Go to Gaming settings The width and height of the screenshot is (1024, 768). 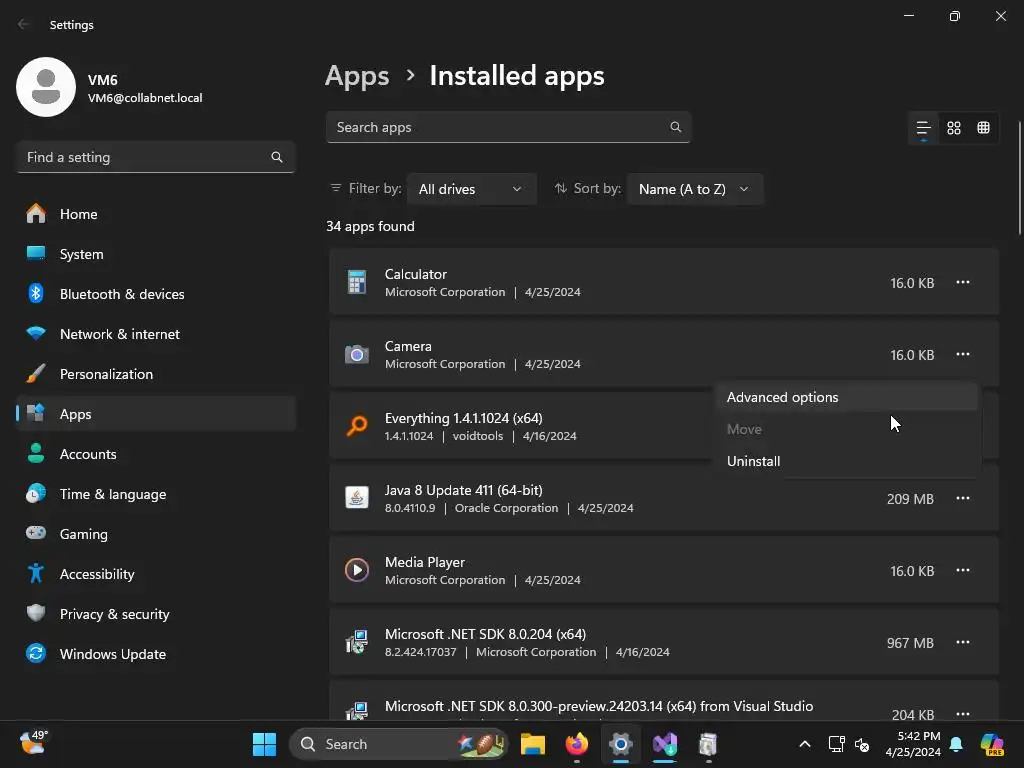click(x=156, y=534)
